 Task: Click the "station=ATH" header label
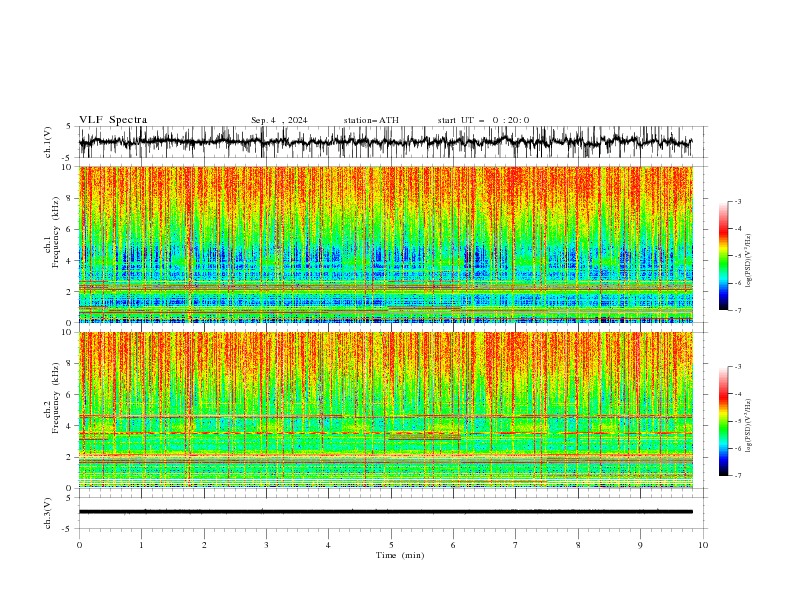[x=371, y=120]
